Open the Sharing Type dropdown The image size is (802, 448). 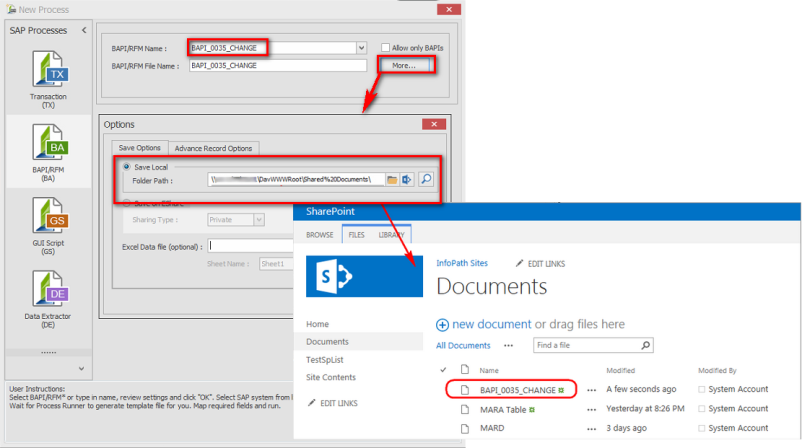[x=259, y=220]
